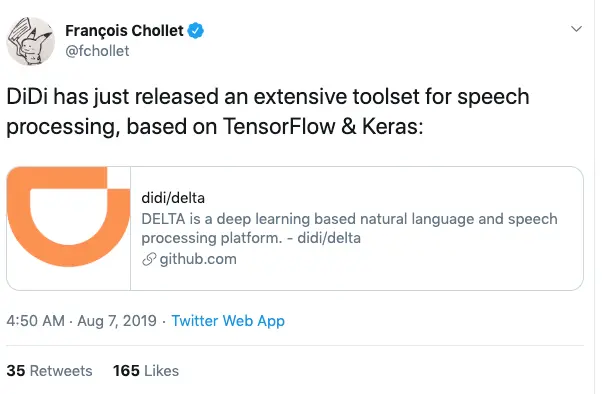Open the didi/delta card title
602x394 pixels.
[x=173, y=198]
